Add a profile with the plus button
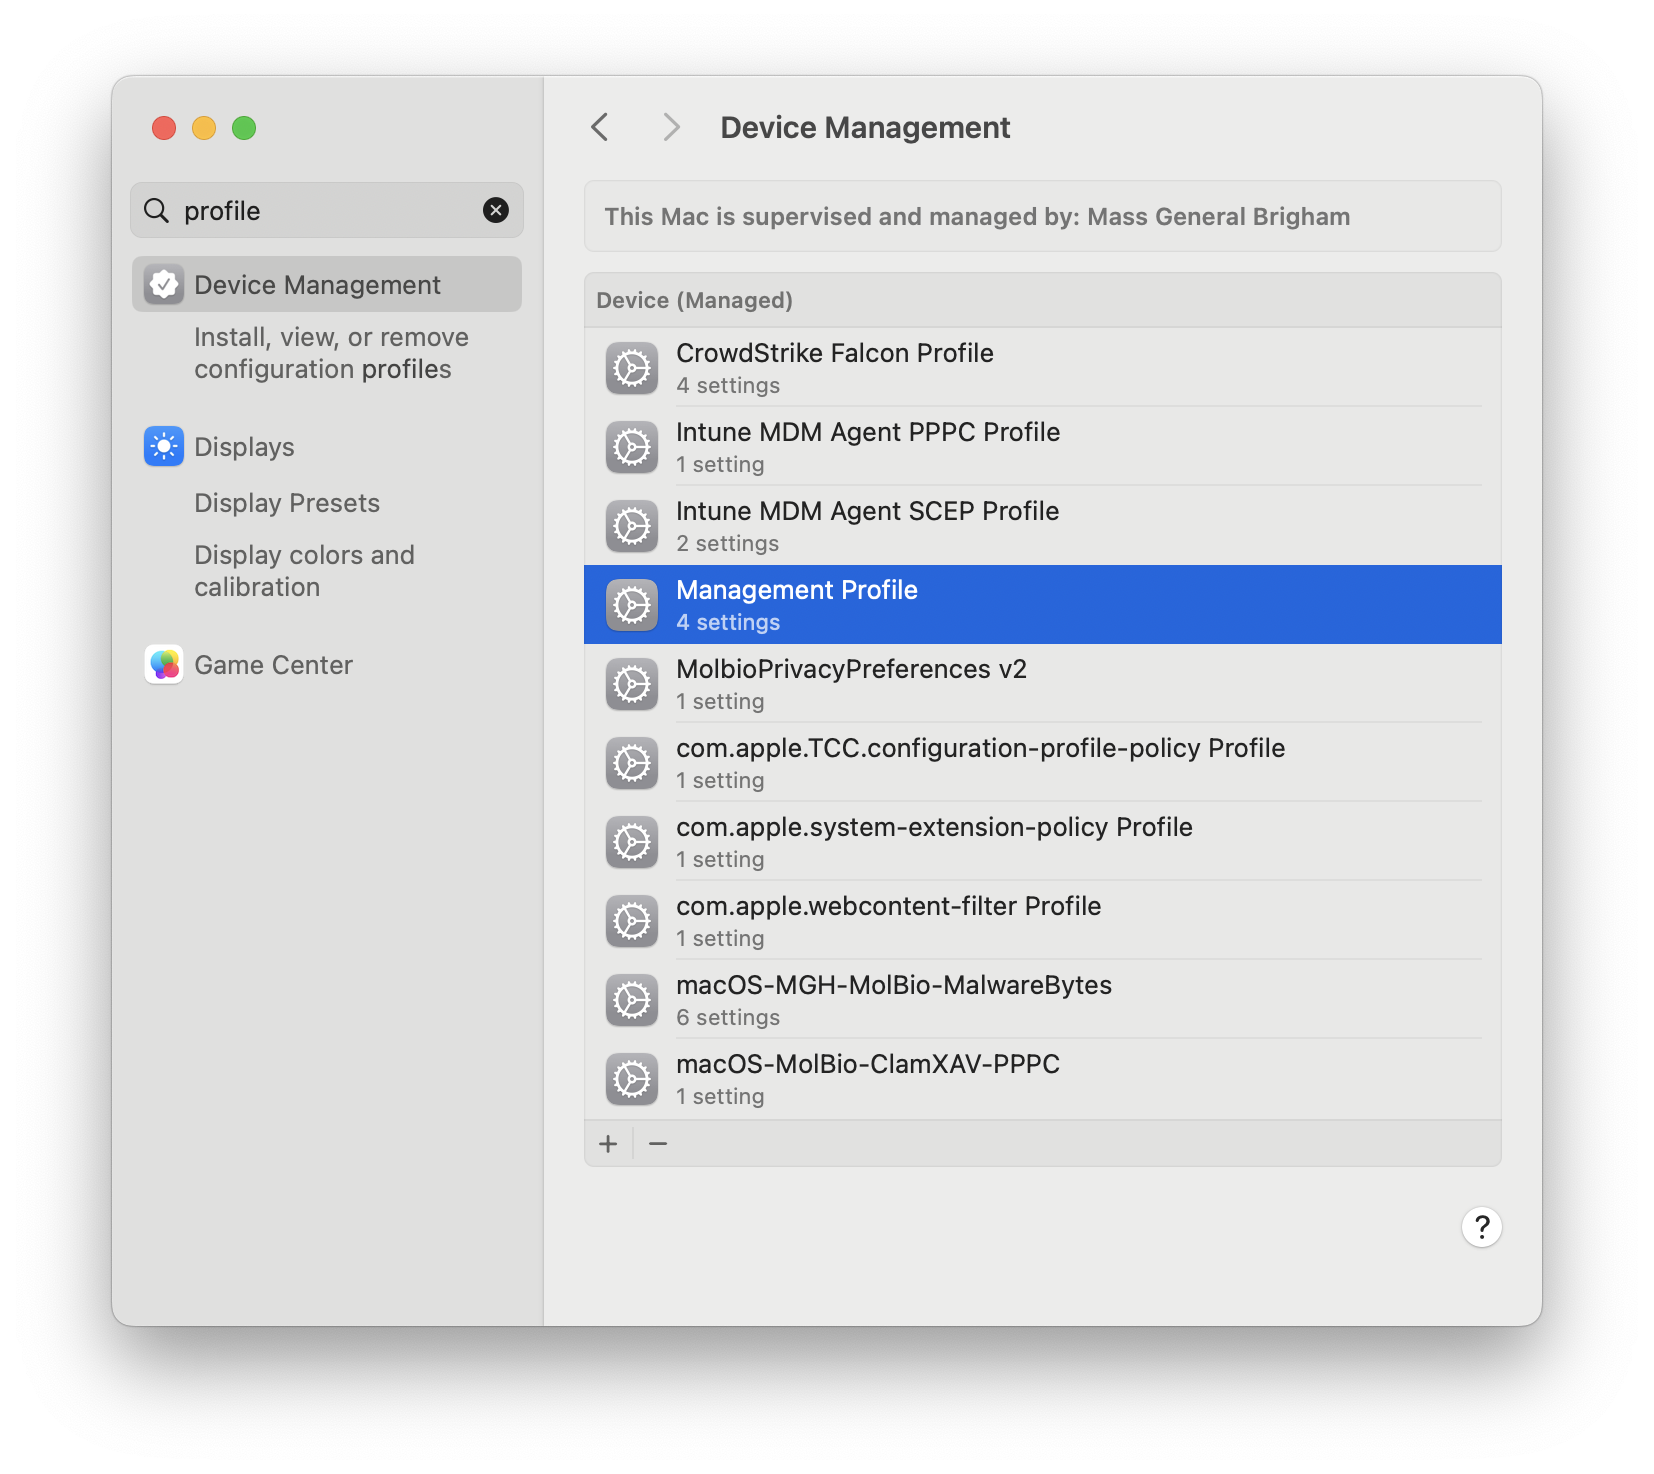1654x1474 pixels. [x=608, y=1143]
